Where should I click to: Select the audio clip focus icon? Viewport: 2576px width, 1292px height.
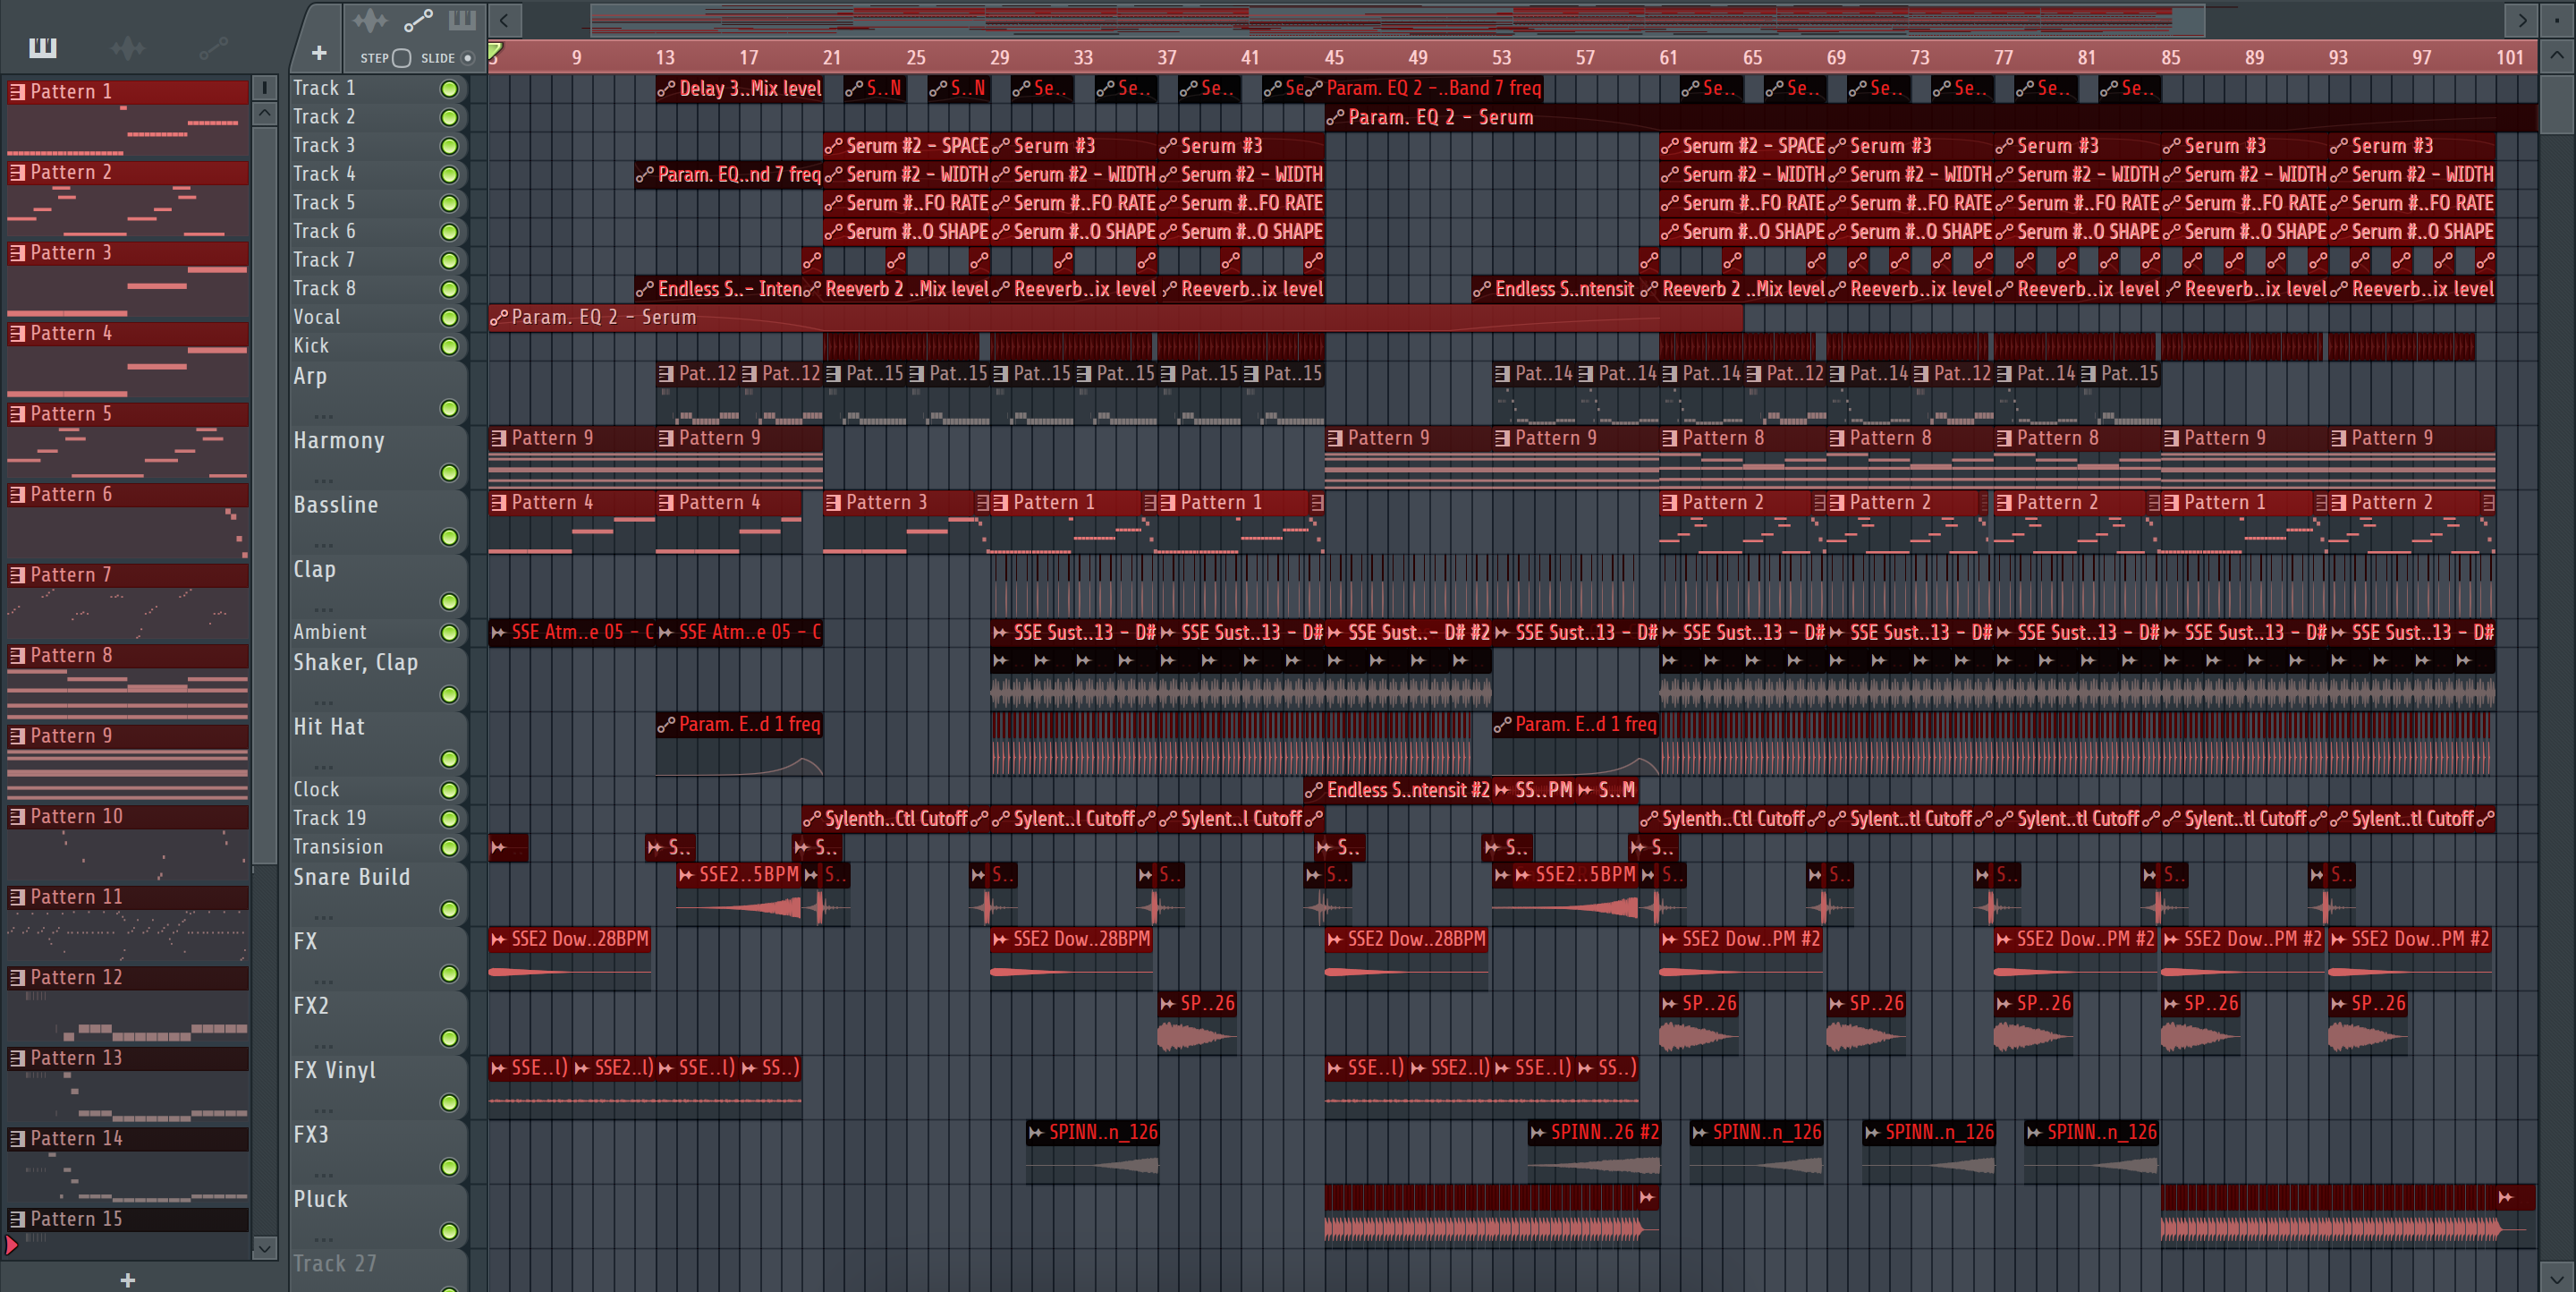coord(369,20)
